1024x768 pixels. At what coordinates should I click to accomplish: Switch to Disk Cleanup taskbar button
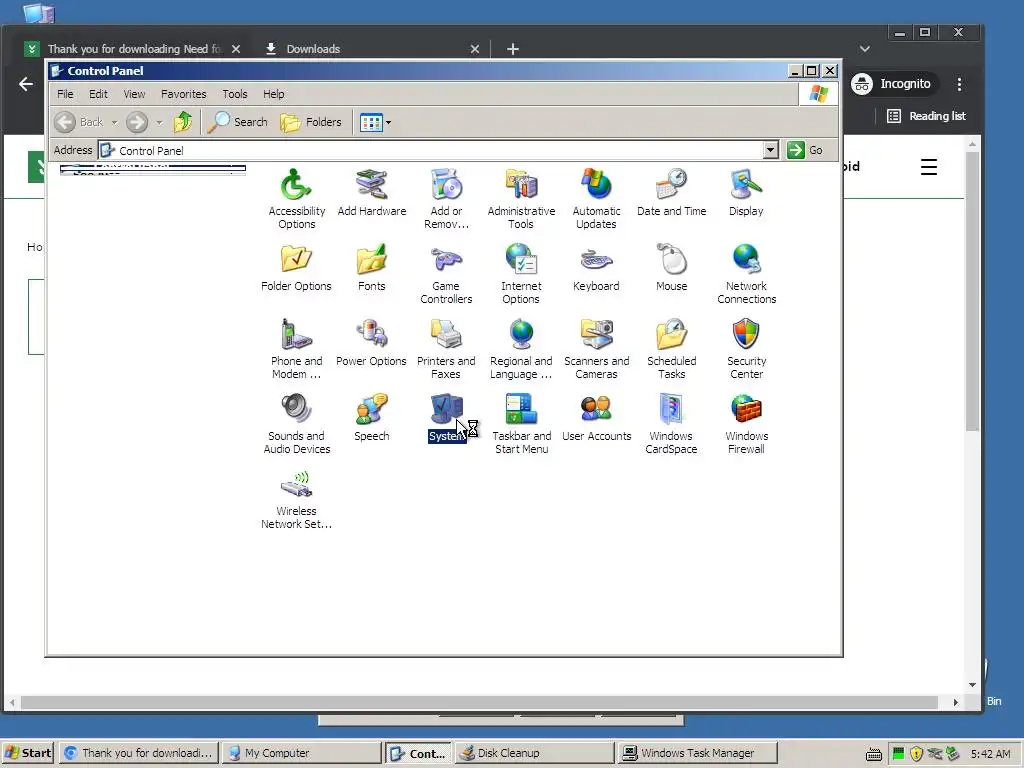(x=534, y=753)
